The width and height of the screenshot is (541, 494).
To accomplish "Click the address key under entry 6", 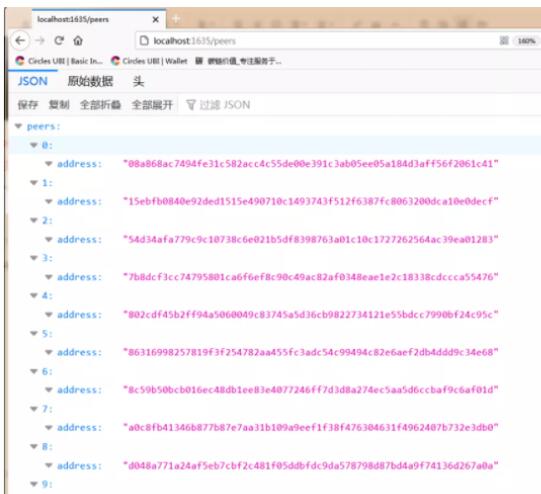I will click(79, 390).
